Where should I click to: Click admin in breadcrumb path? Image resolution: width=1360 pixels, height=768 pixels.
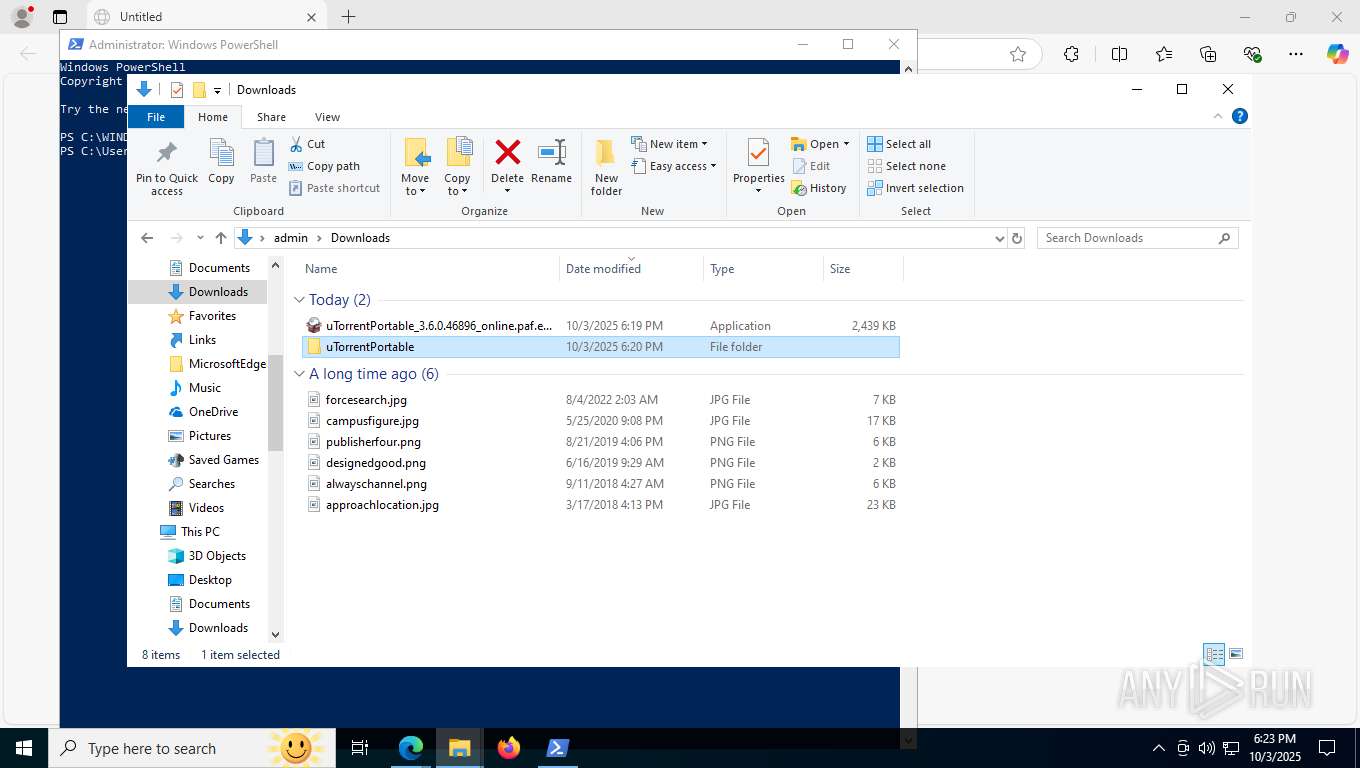(x=291, y=238)
